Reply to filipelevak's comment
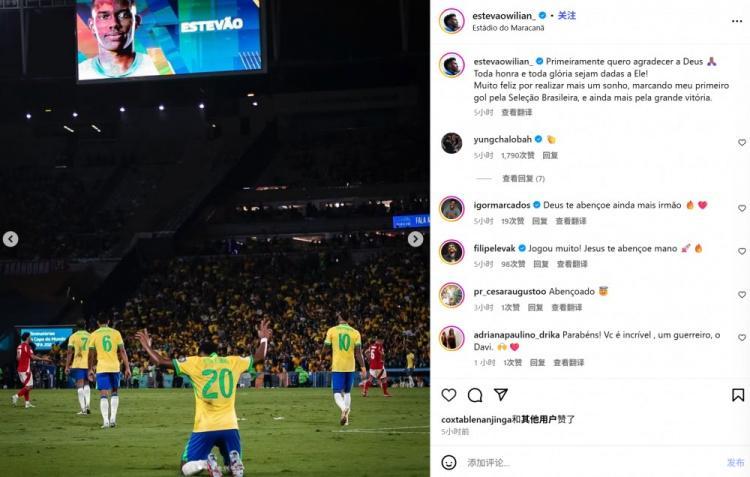Image resolution: width=750 pixels, height=477 pixels. point(540,264)
